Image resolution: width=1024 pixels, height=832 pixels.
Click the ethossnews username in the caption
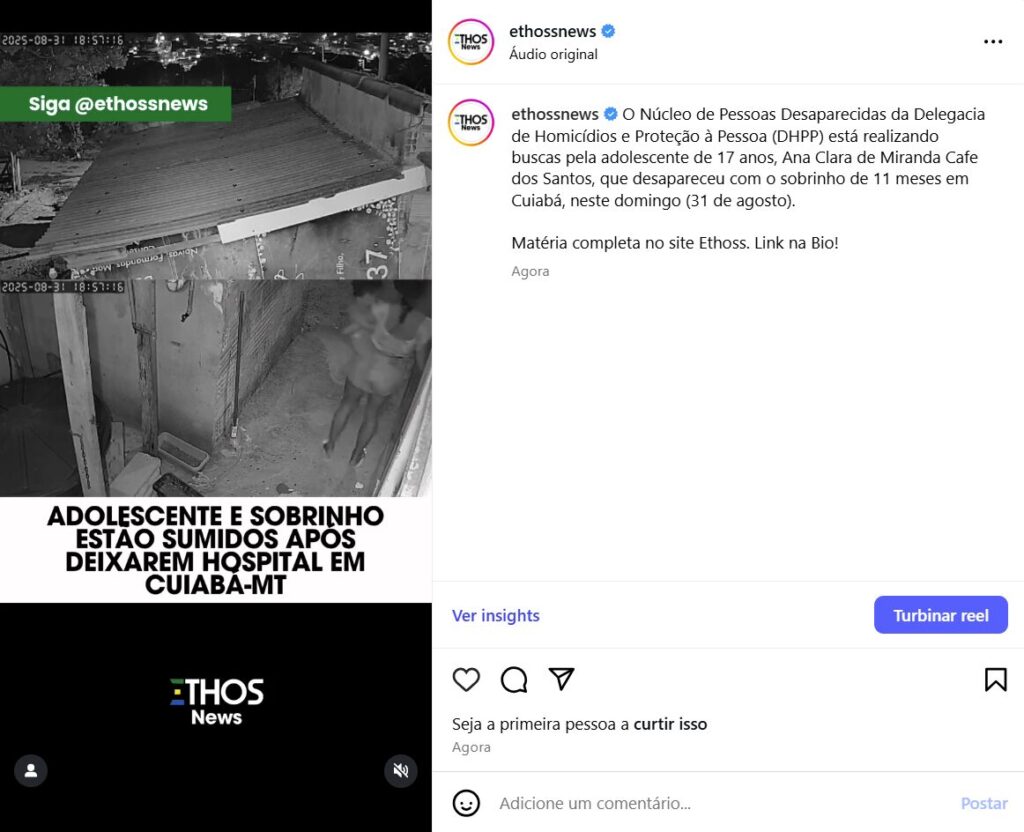(x=554, y=114)
